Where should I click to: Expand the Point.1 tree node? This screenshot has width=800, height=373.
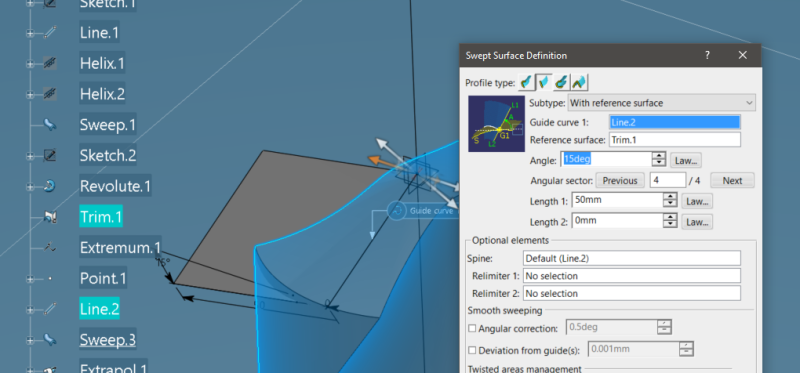[x=30, y=279]
